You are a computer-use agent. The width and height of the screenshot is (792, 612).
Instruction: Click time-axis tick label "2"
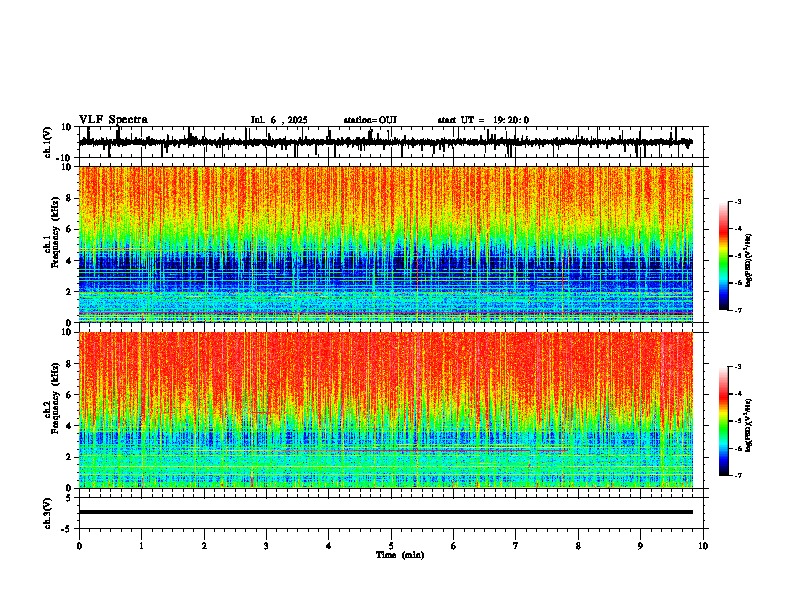pos(204,546)
